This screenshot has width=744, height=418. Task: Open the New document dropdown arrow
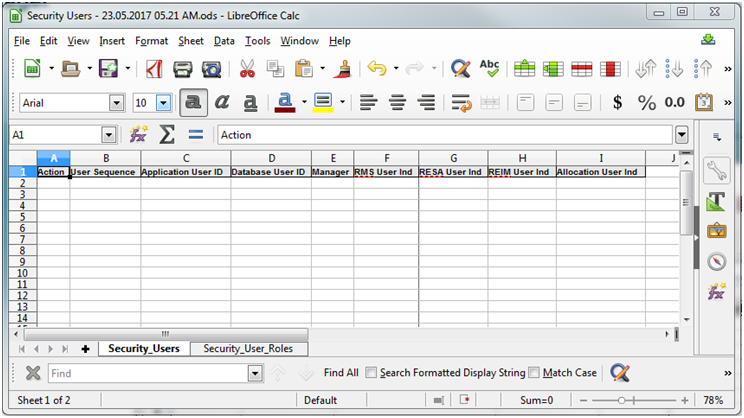[x=51, y=69]
